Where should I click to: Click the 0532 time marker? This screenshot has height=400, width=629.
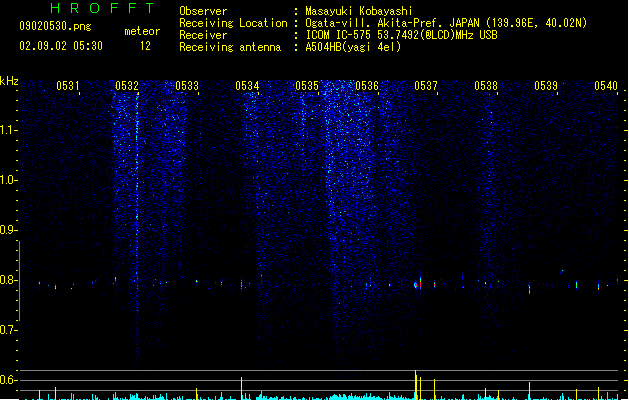pos(127,86)
